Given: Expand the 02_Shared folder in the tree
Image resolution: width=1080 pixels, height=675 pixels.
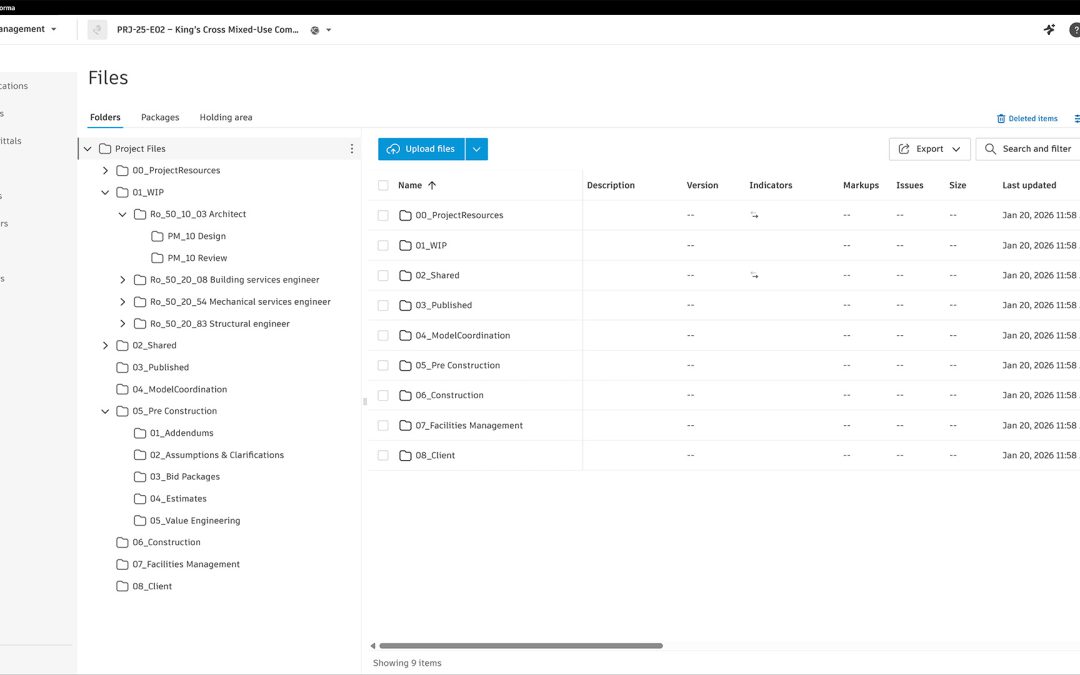Looking at the screenshot, I should tap(105, 346).
